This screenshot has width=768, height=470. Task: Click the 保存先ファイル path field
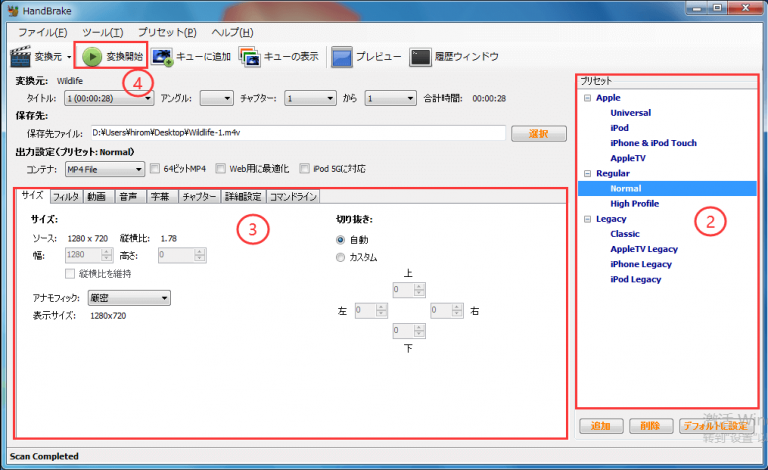coord(298,133)
